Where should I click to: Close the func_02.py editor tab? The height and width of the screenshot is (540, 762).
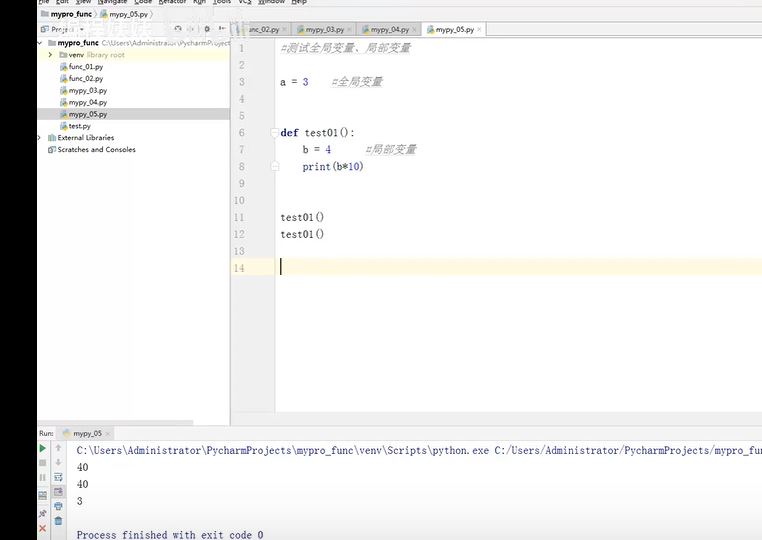point(284,30)
